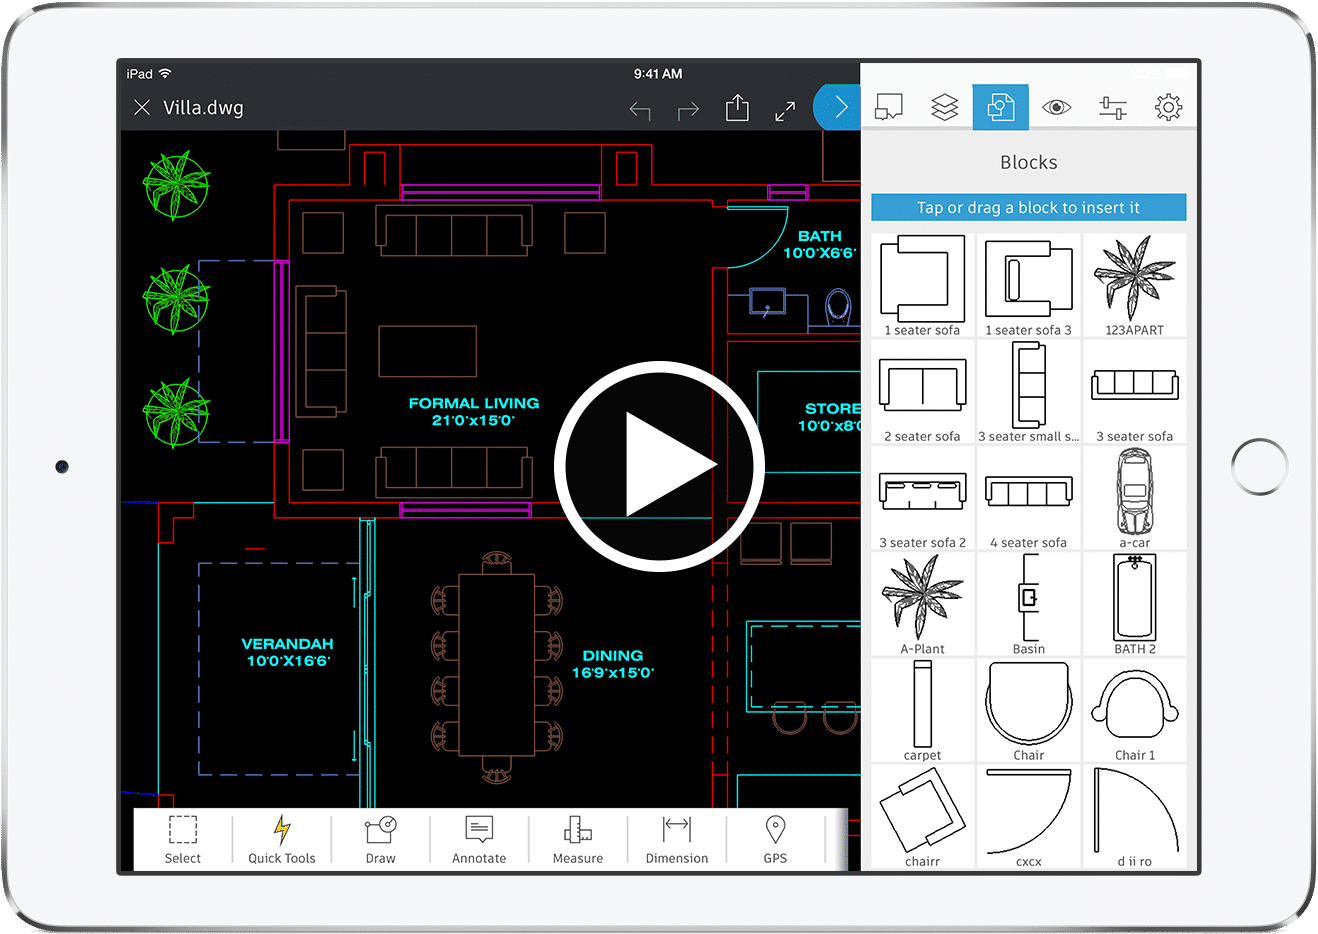
Task: Open the Measure tool
Action: click(x=578, y=839)
